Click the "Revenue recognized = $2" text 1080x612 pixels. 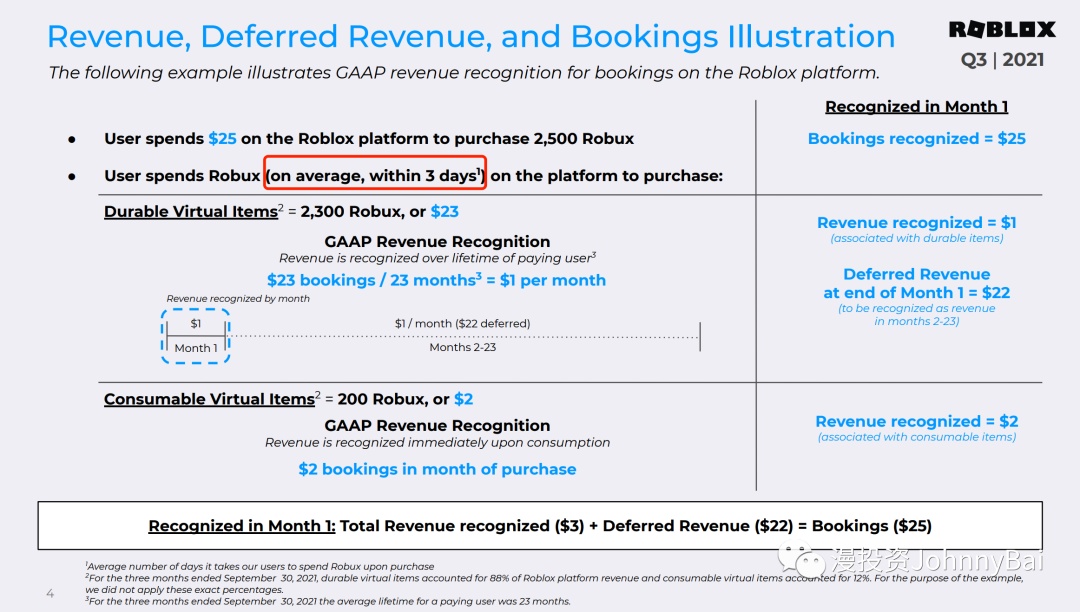pos(916,422)
